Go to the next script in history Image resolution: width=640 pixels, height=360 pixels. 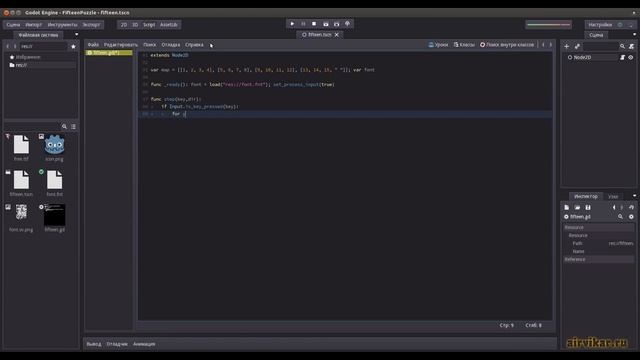(551, 45)
